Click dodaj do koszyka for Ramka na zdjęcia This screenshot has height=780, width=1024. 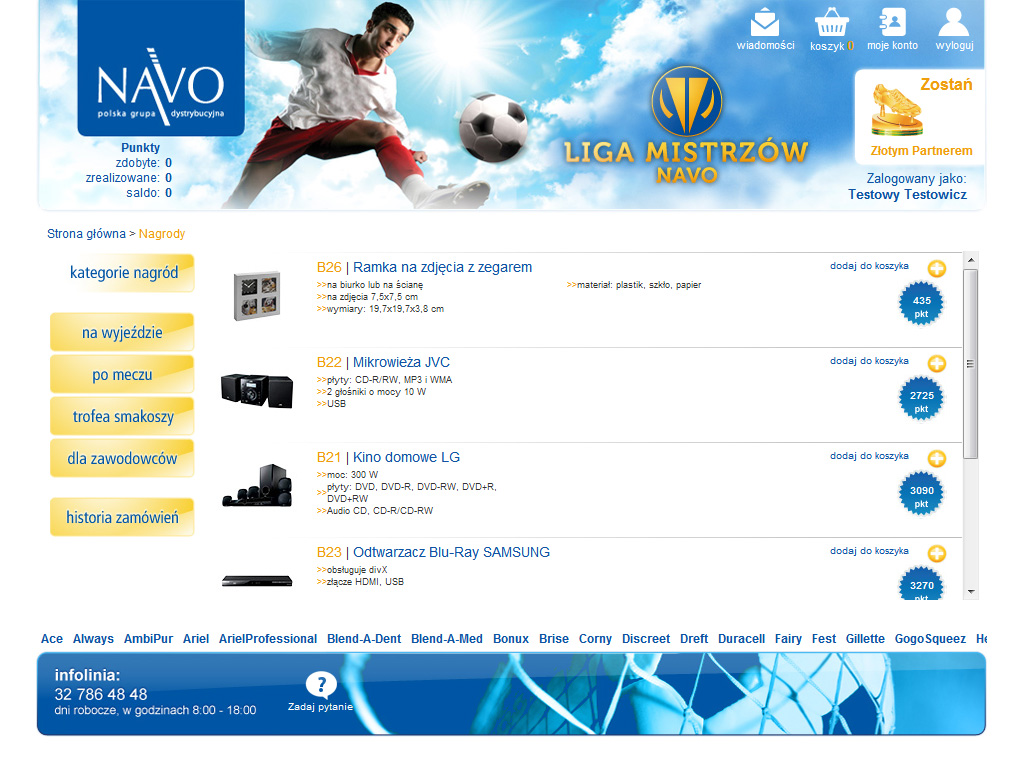coord(869,266)
